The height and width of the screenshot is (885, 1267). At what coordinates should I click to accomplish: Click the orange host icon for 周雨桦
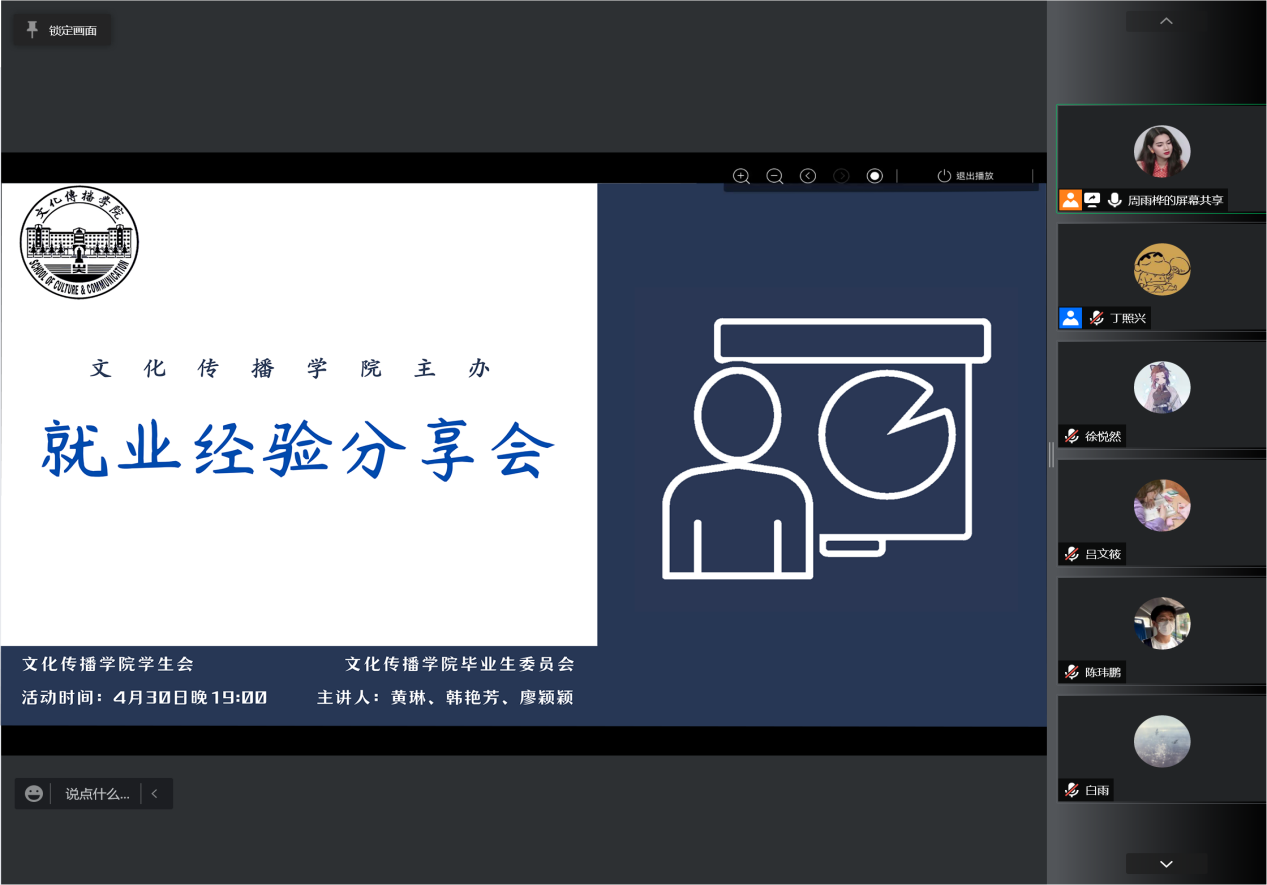click(x=1070, y=200)
